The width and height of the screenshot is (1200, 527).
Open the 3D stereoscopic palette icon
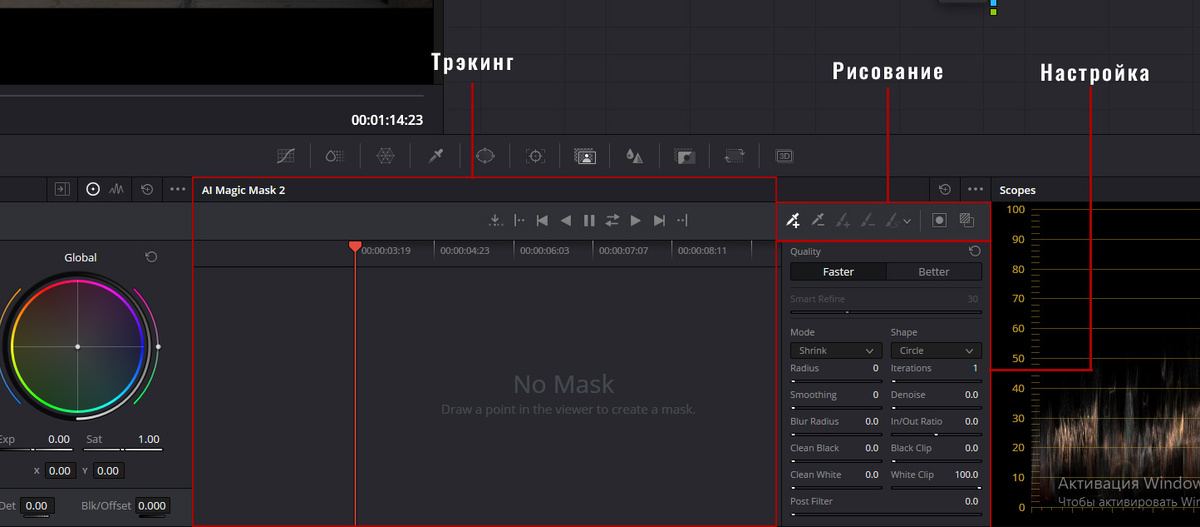[785, 156]
